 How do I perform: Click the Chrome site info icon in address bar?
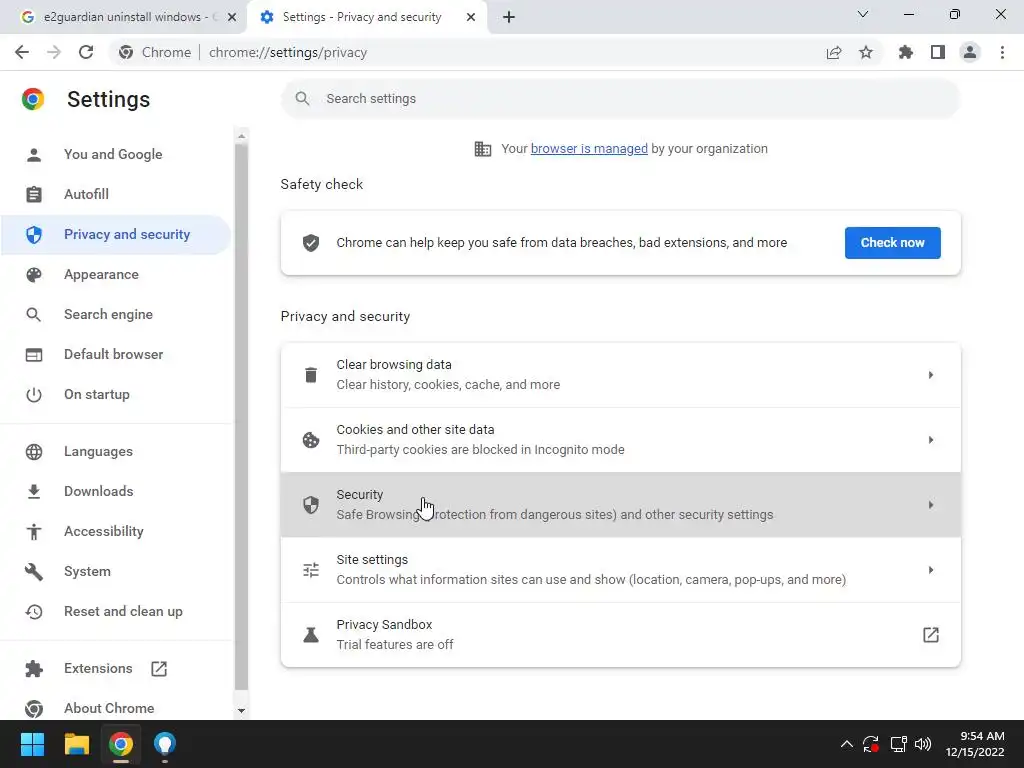[x=126, y=52]
